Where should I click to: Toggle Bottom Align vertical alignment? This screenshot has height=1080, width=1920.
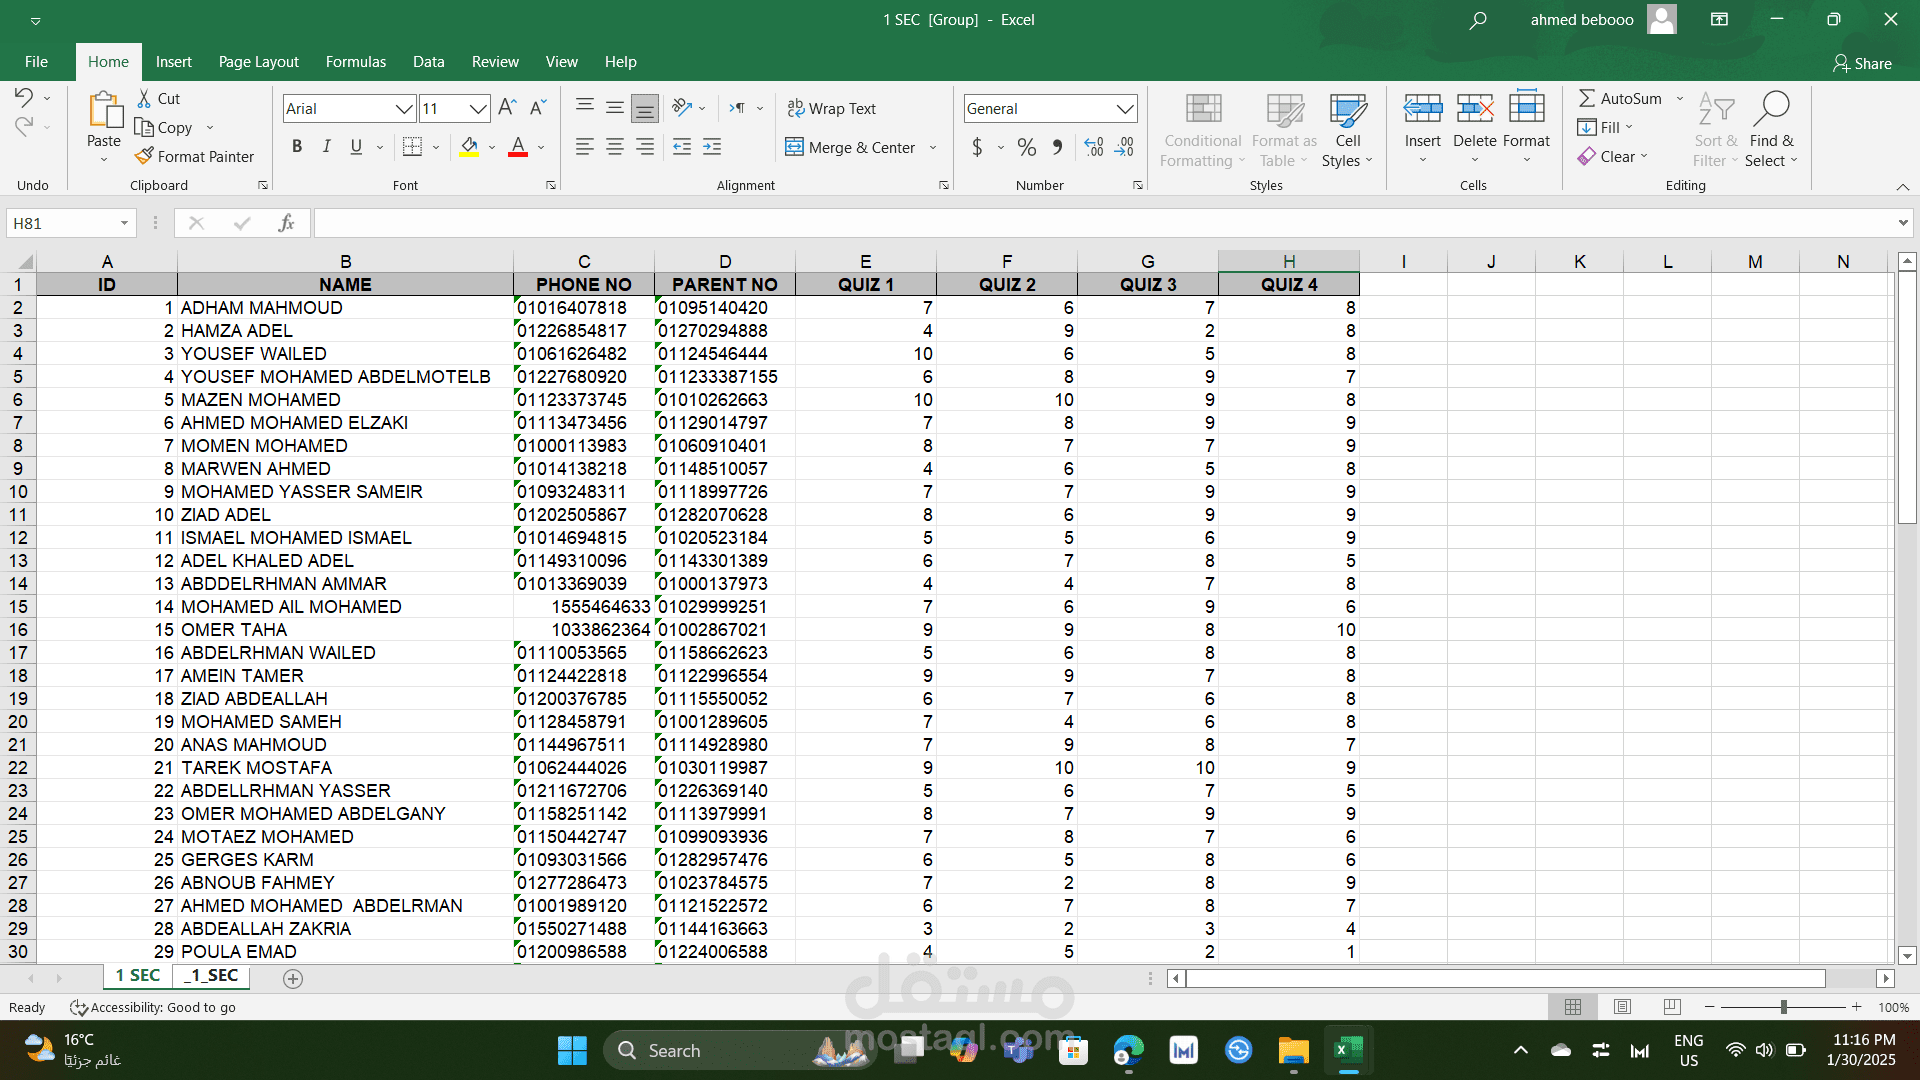pyautogui.click(x=645, y=108)
